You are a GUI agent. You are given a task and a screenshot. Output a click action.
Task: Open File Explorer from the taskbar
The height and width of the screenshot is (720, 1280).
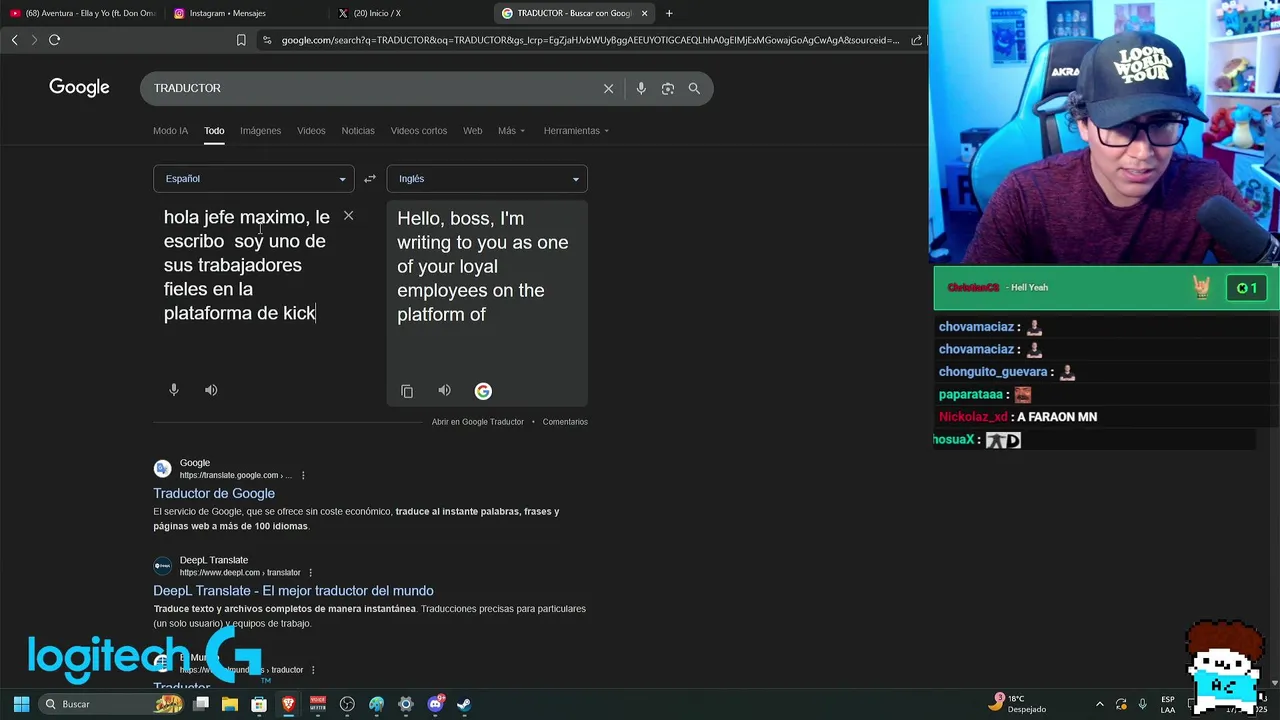tap(230, 704)
